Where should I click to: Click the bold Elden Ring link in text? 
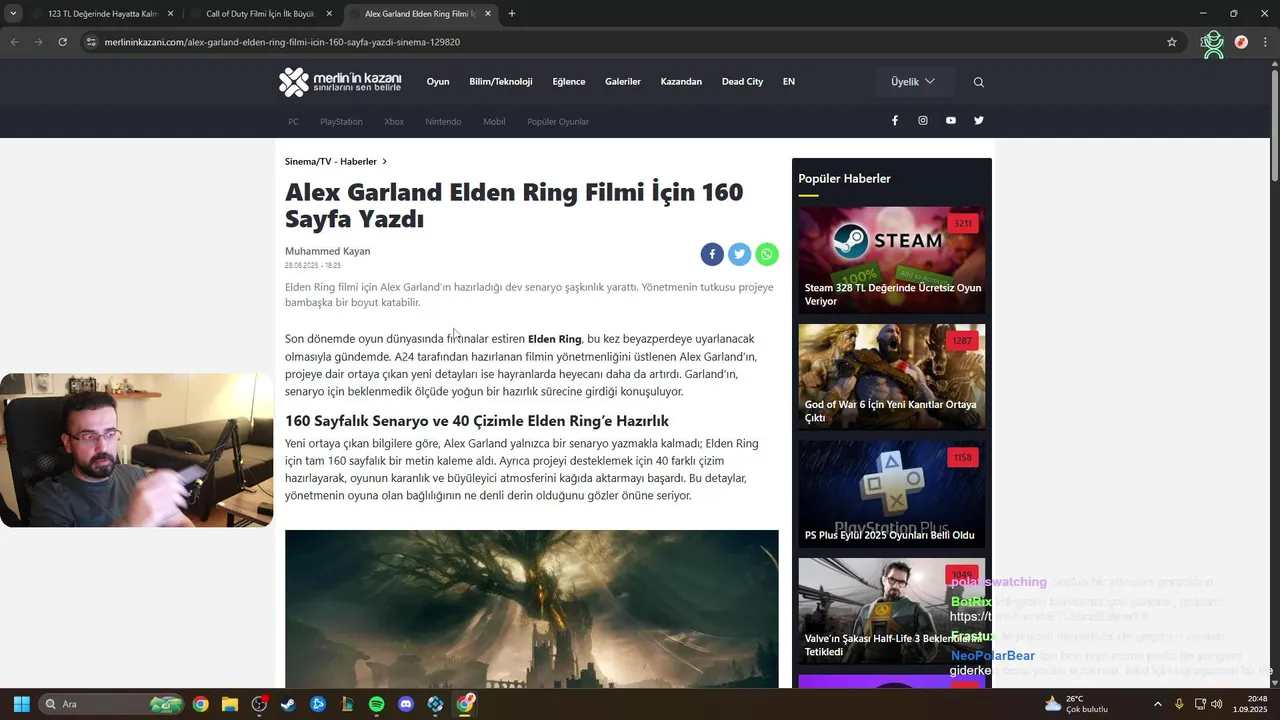pyautogui.click(x=555, y=339)
